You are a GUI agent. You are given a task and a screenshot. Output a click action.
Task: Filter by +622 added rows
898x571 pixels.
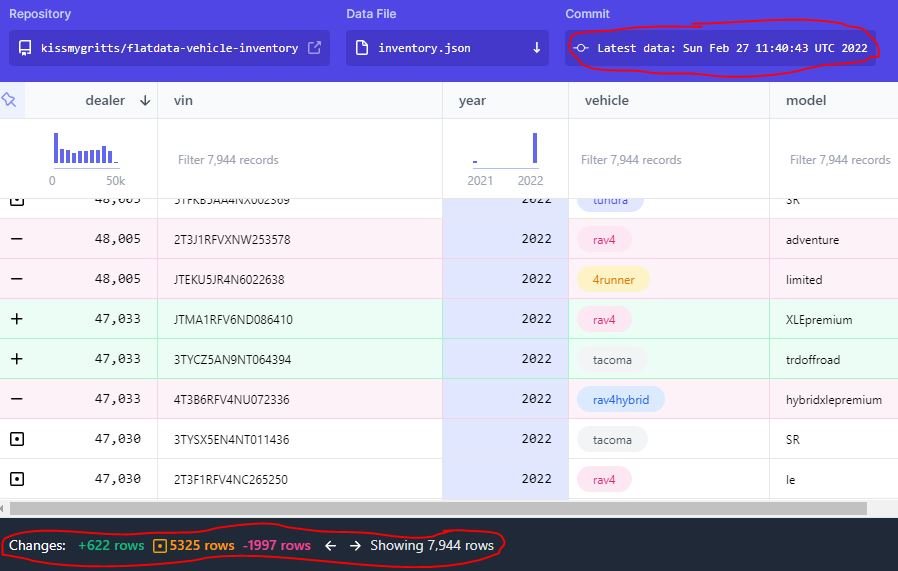pyautogui.click(x=111, y=545)
